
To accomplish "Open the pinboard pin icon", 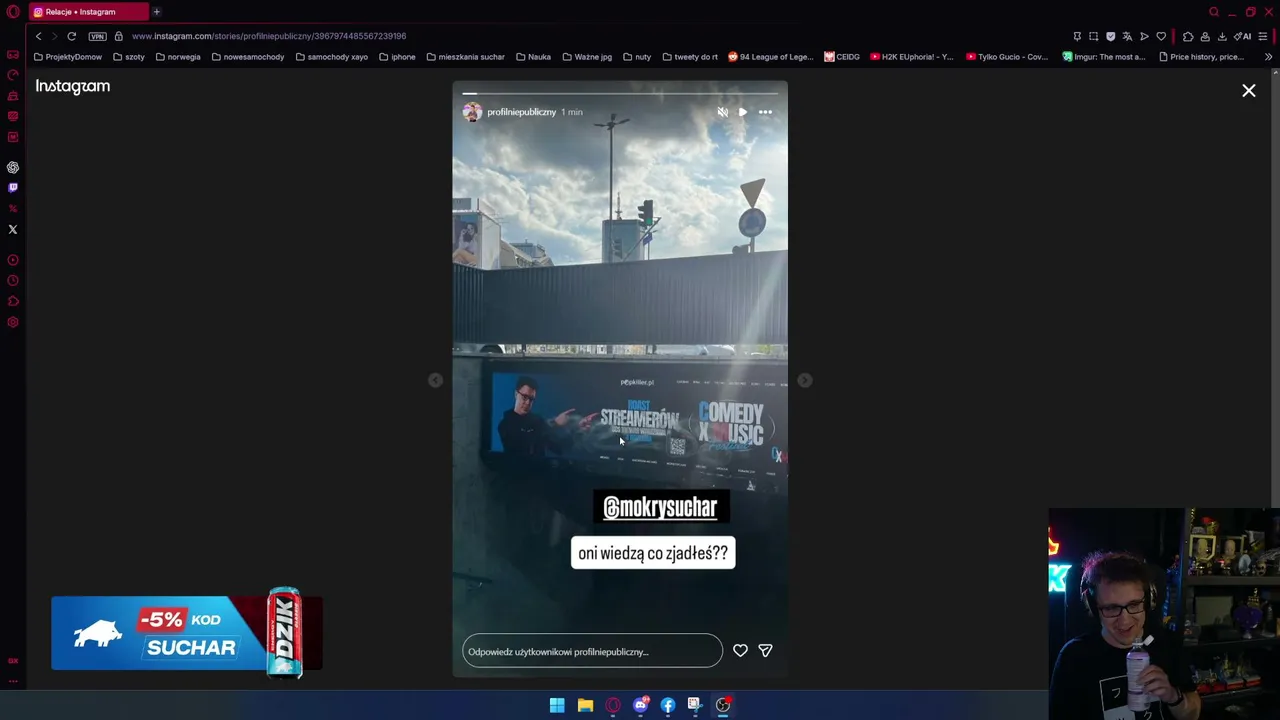I will click(x=1077, y=36).
